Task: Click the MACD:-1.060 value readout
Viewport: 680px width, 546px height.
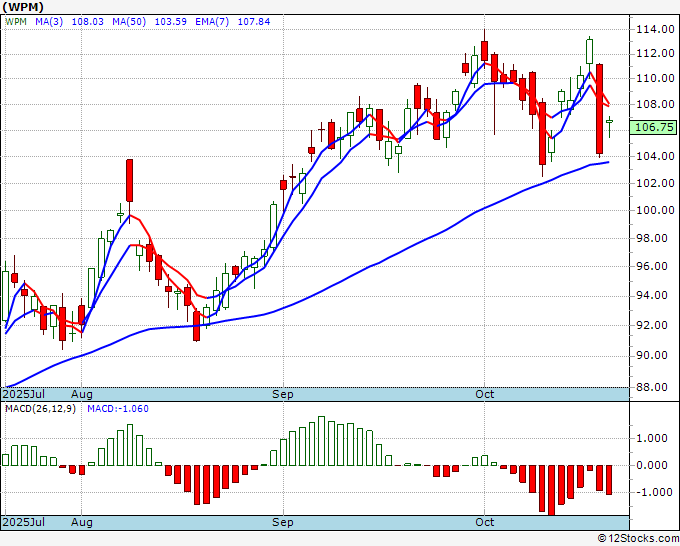Action: 118,409
